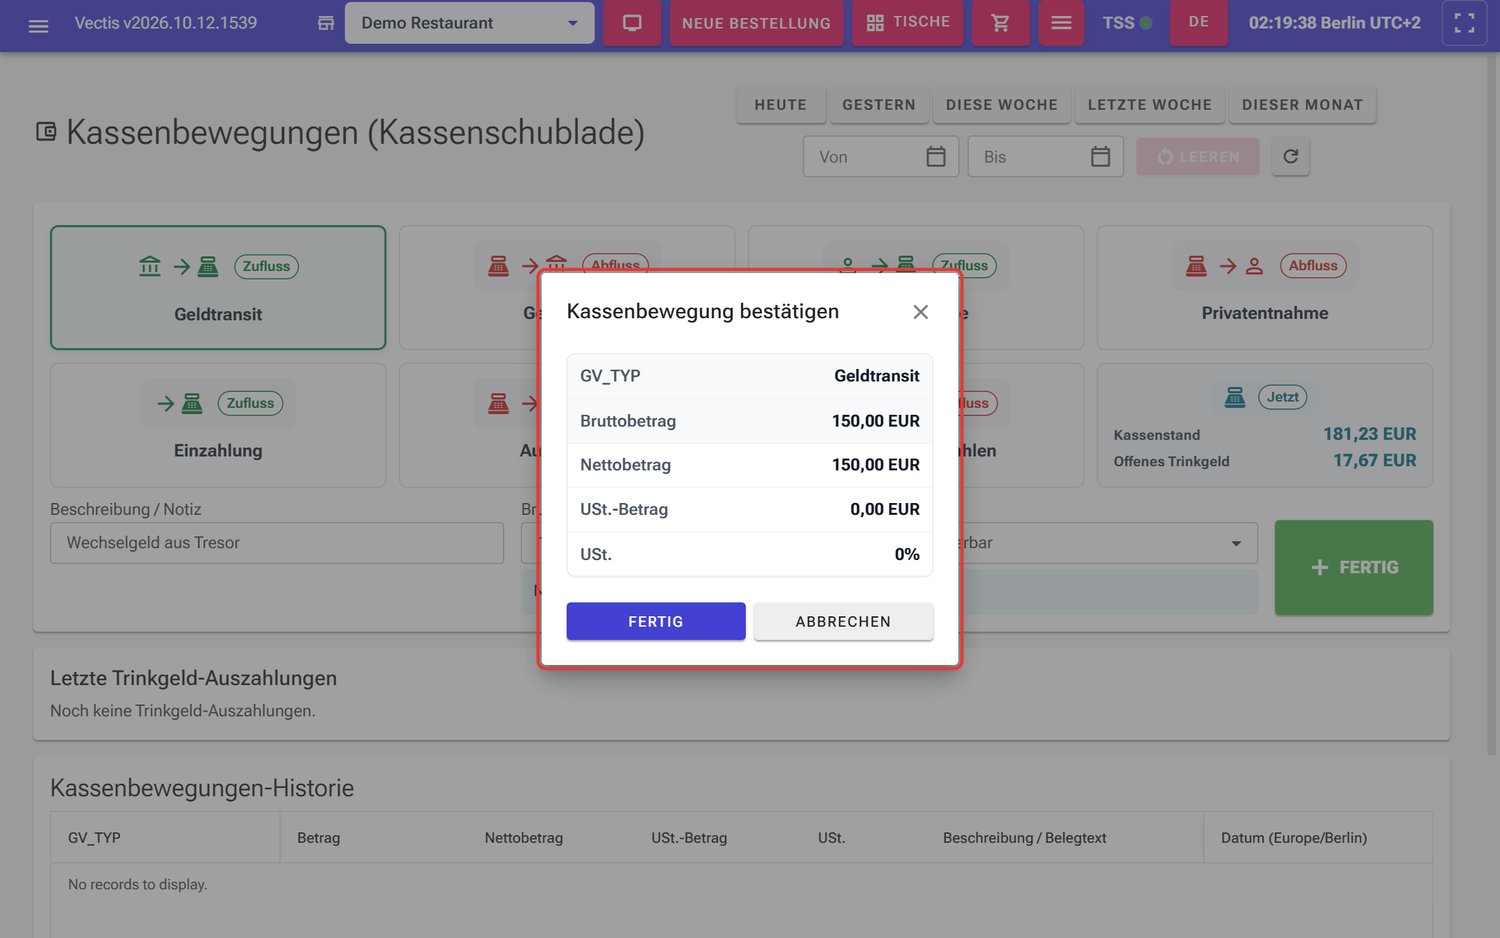
Task: Switch language via DE button
Action: [x=1199, y=23]
